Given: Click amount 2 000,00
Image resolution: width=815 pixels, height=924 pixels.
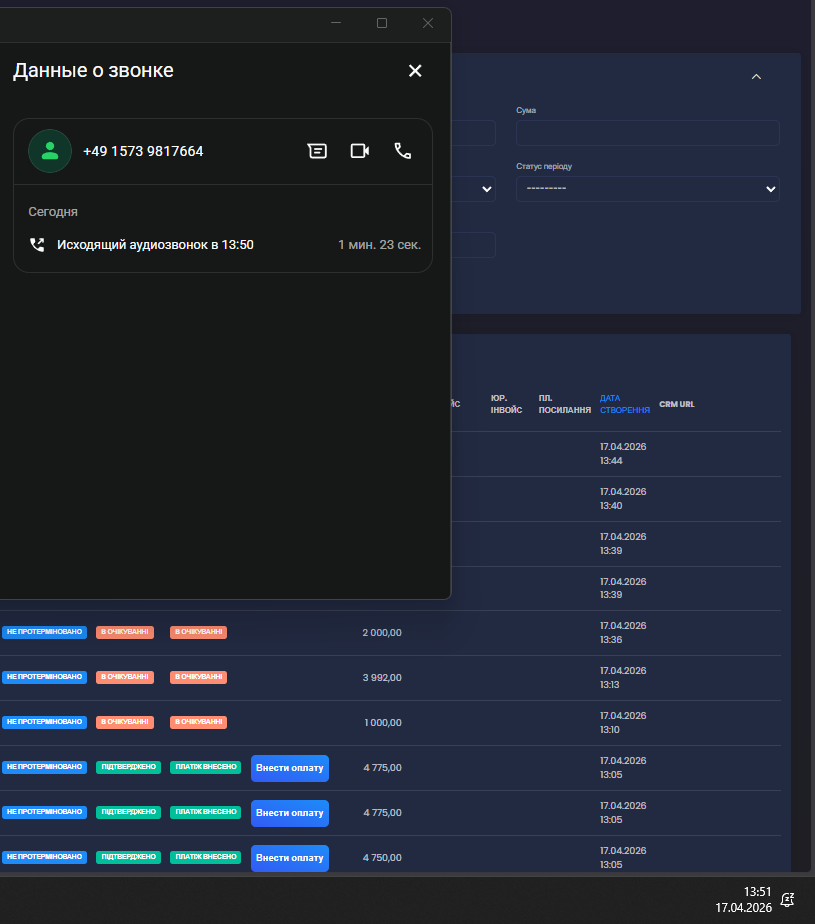Looking at the screenshot, I should [382, 633].
